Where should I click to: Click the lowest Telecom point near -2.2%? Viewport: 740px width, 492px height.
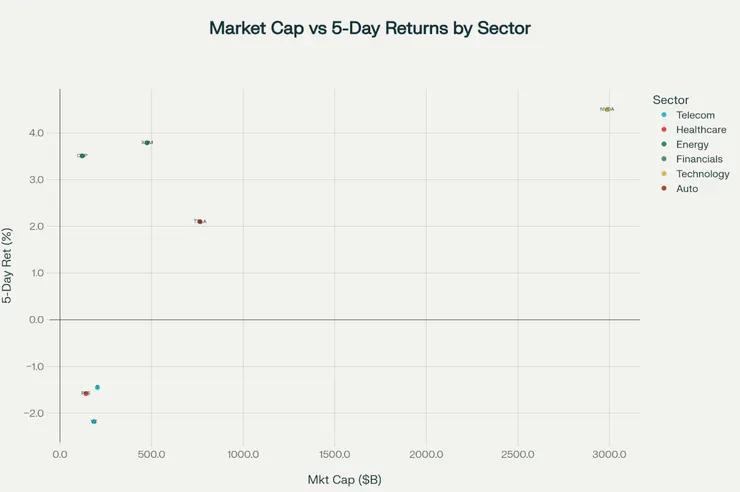94,422
